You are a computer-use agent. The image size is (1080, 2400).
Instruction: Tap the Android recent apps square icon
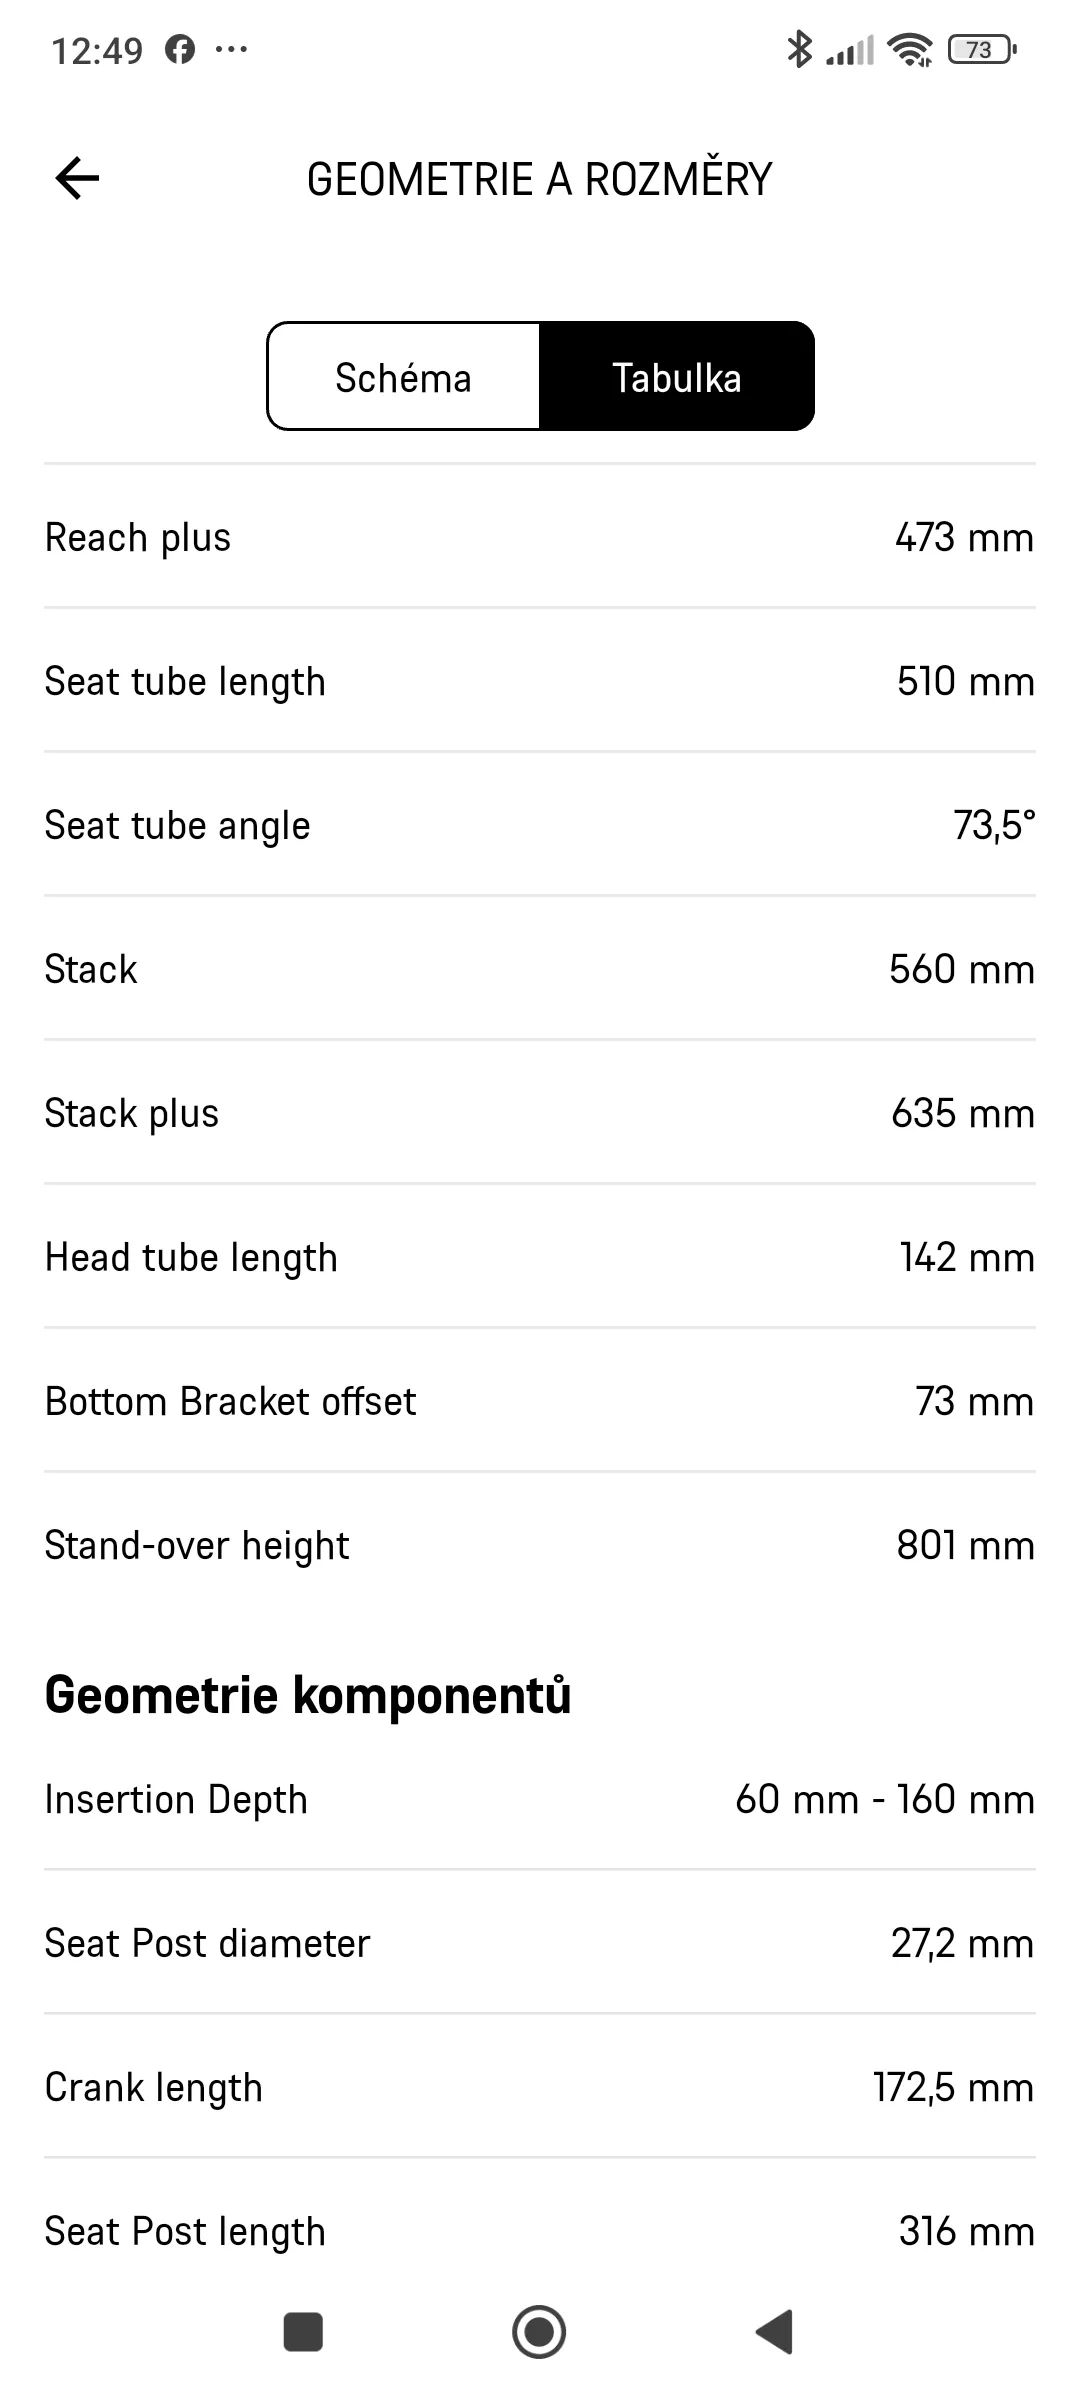click(x=303, y=2332)
